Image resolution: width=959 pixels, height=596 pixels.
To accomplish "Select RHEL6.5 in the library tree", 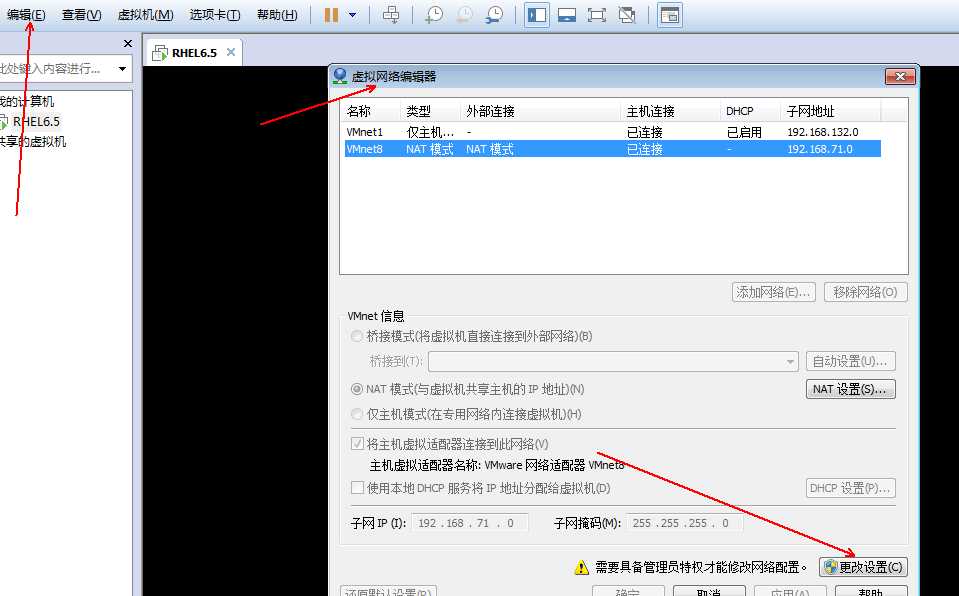I will [x=36, y=121].
